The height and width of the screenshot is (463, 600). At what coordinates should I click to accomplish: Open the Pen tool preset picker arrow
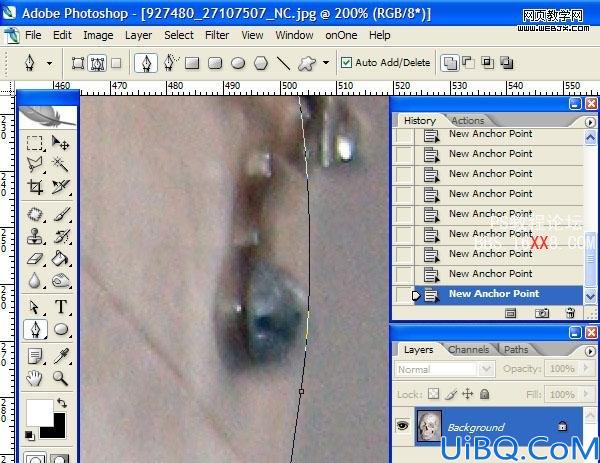pyautogui.click(x=49, y=63)
